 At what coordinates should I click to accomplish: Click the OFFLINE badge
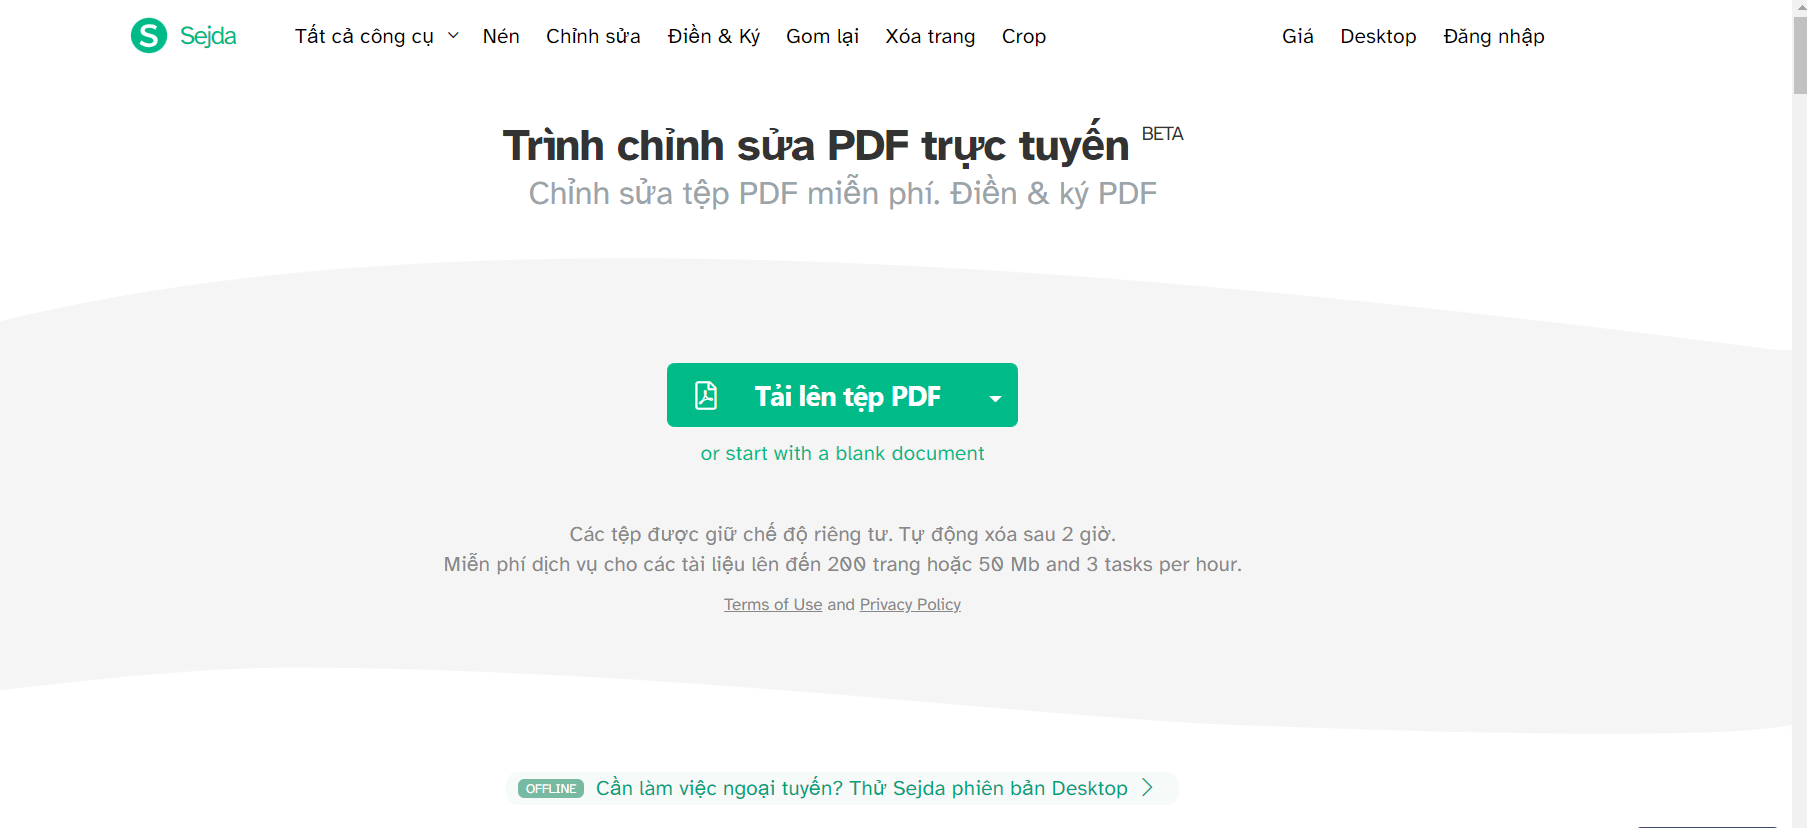tap(551, 789)
